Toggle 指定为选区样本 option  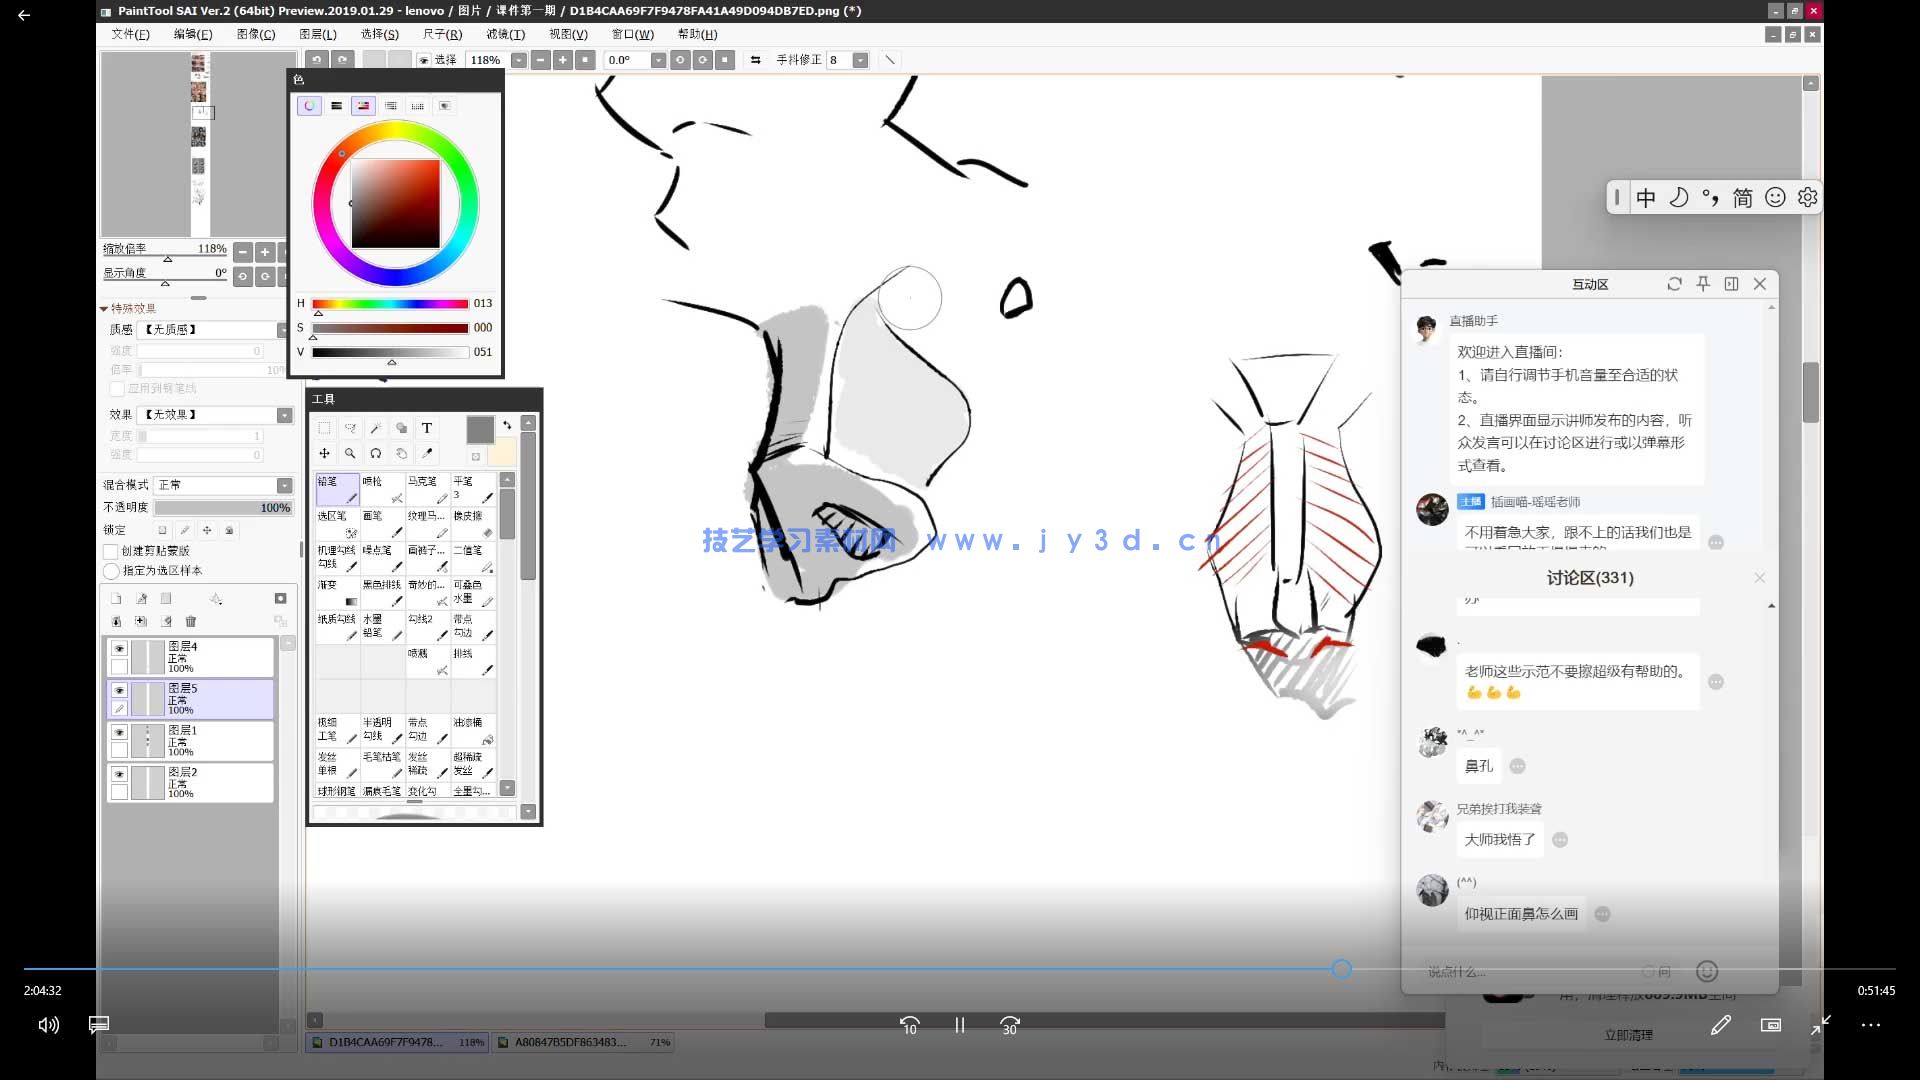tap(111, 571)
